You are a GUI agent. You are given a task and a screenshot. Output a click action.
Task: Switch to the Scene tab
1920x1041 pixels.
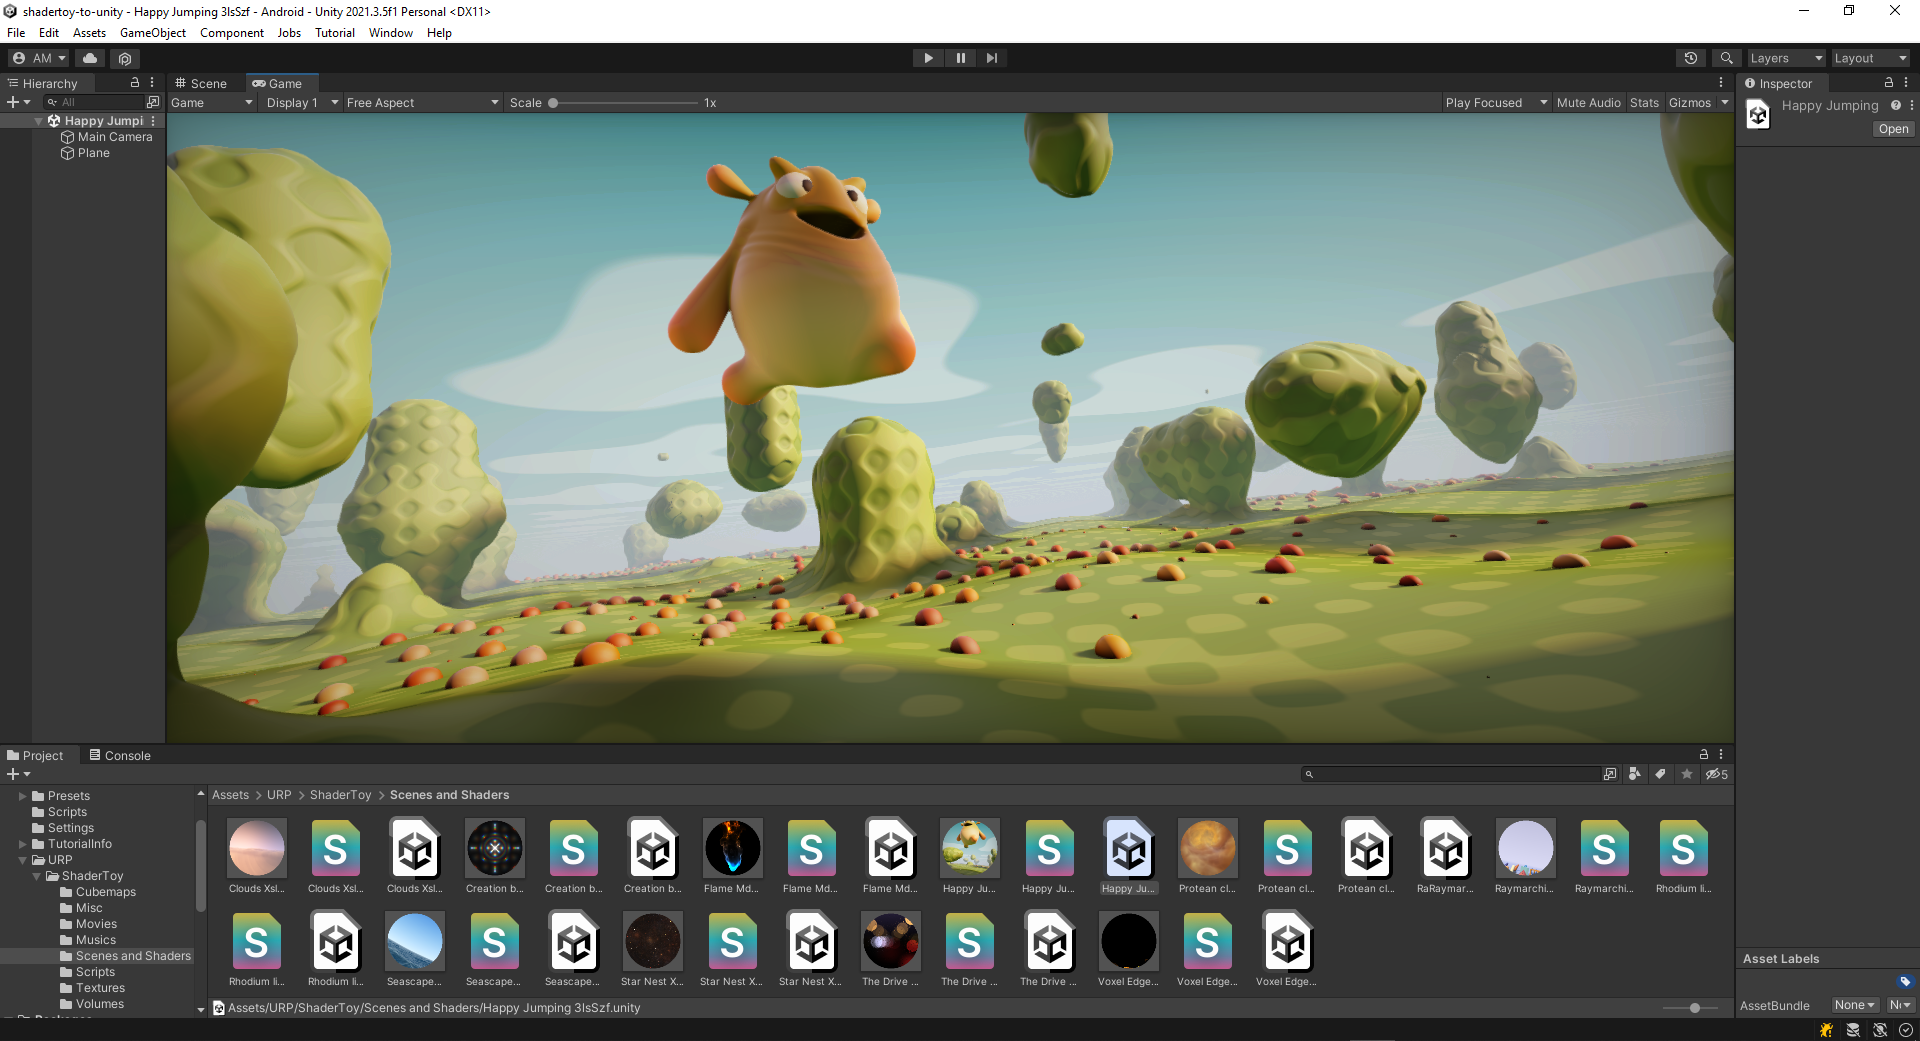tap(201, 83)
